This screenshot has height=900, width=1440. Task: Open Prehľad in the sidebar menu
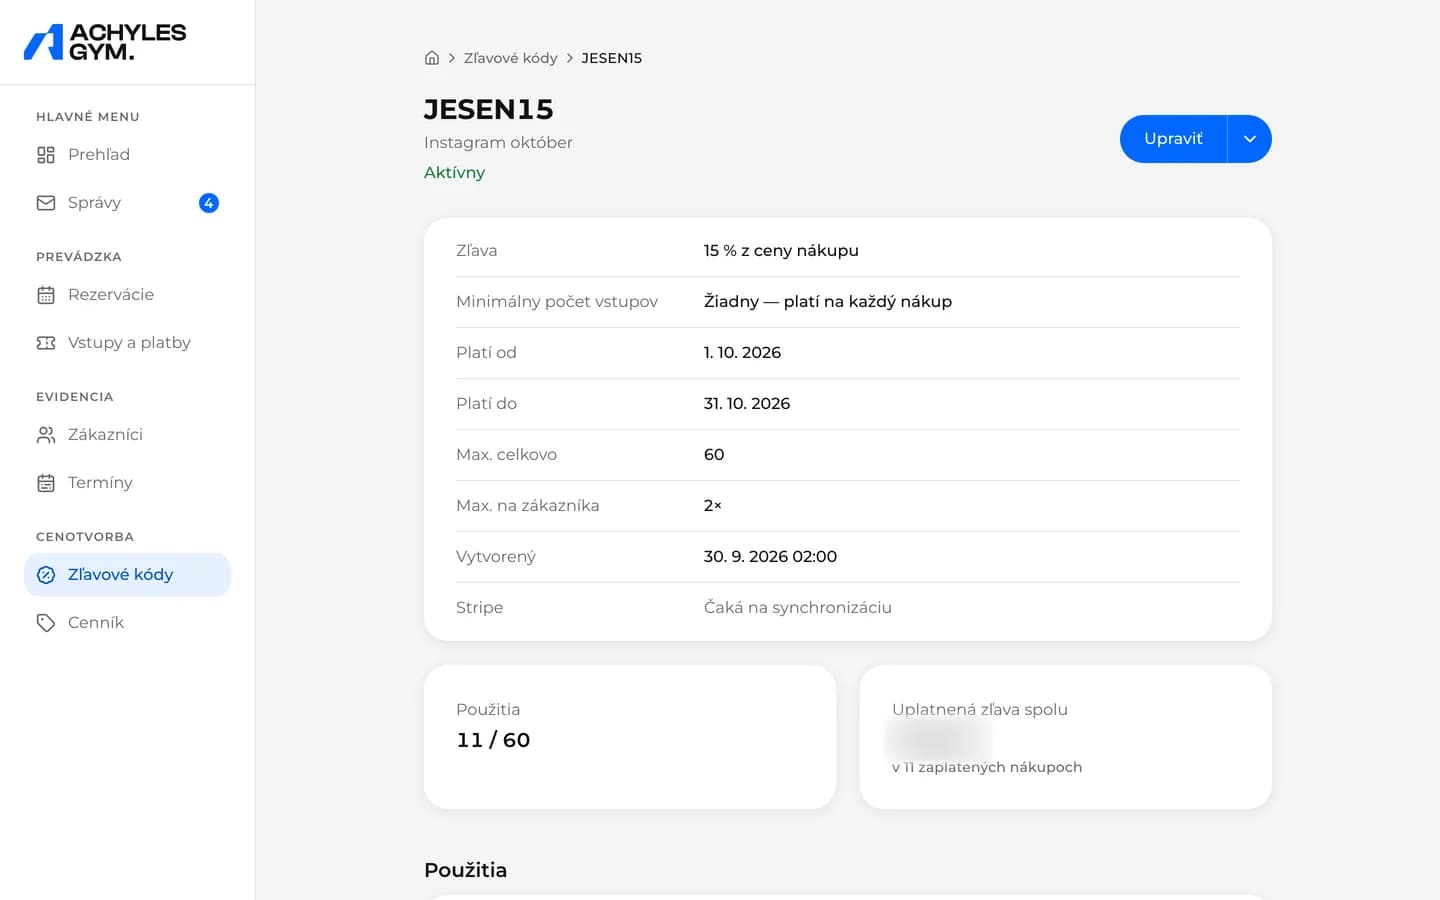click(x=127, y=155)
